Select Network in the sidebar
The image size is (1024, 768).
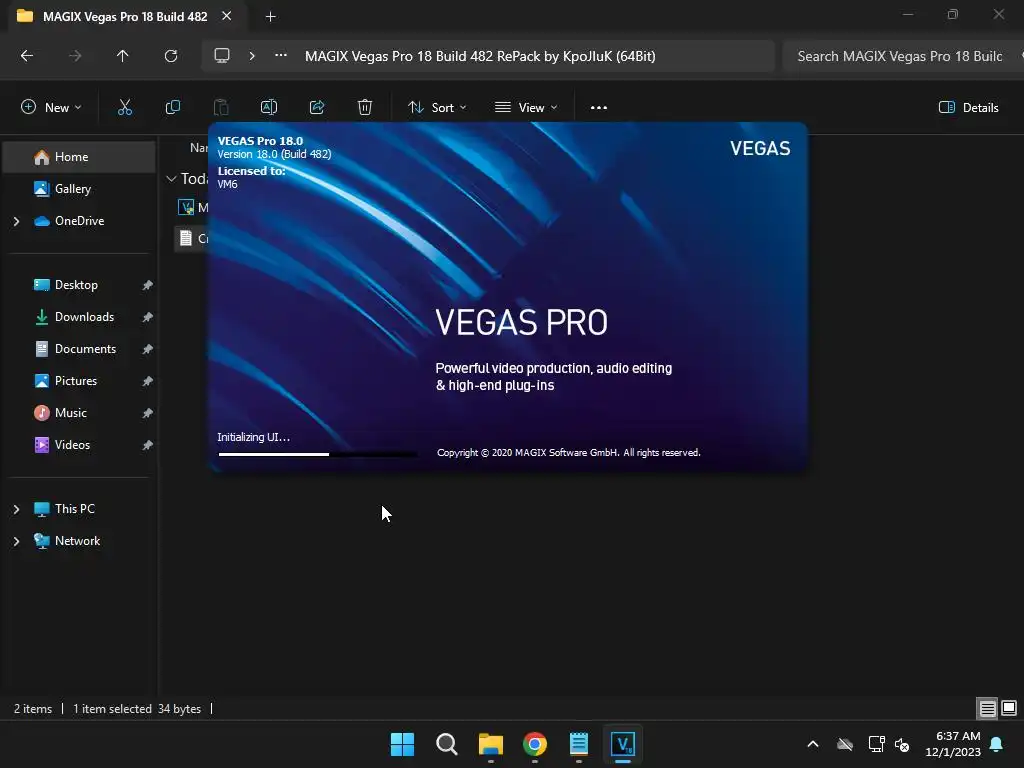click(x=79, y=541)
